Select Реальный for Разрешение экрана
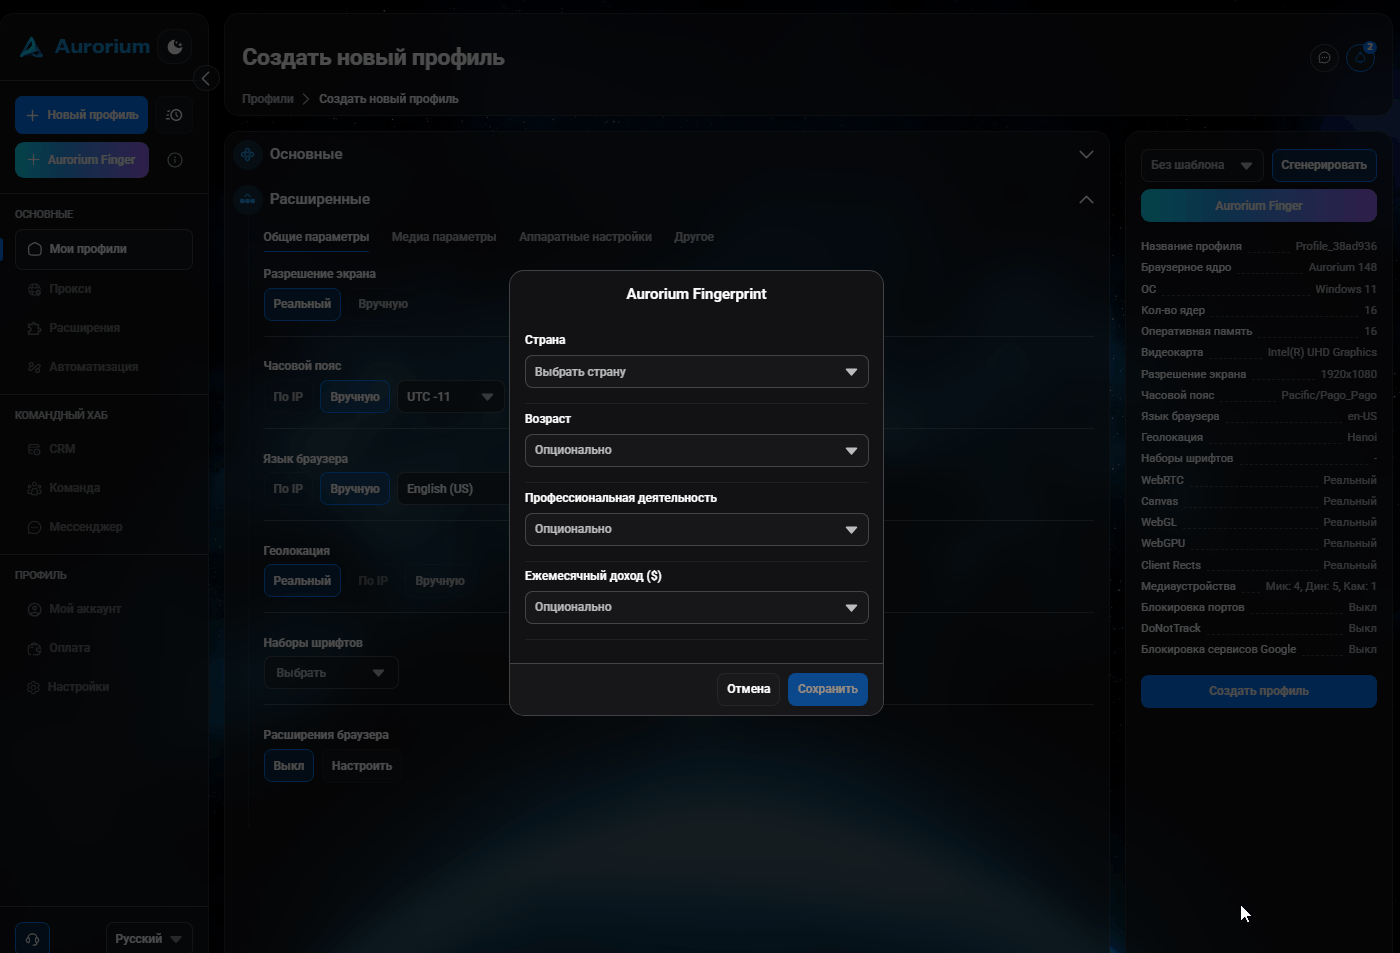Screen dimensions: 1400x953 point(302,304)
